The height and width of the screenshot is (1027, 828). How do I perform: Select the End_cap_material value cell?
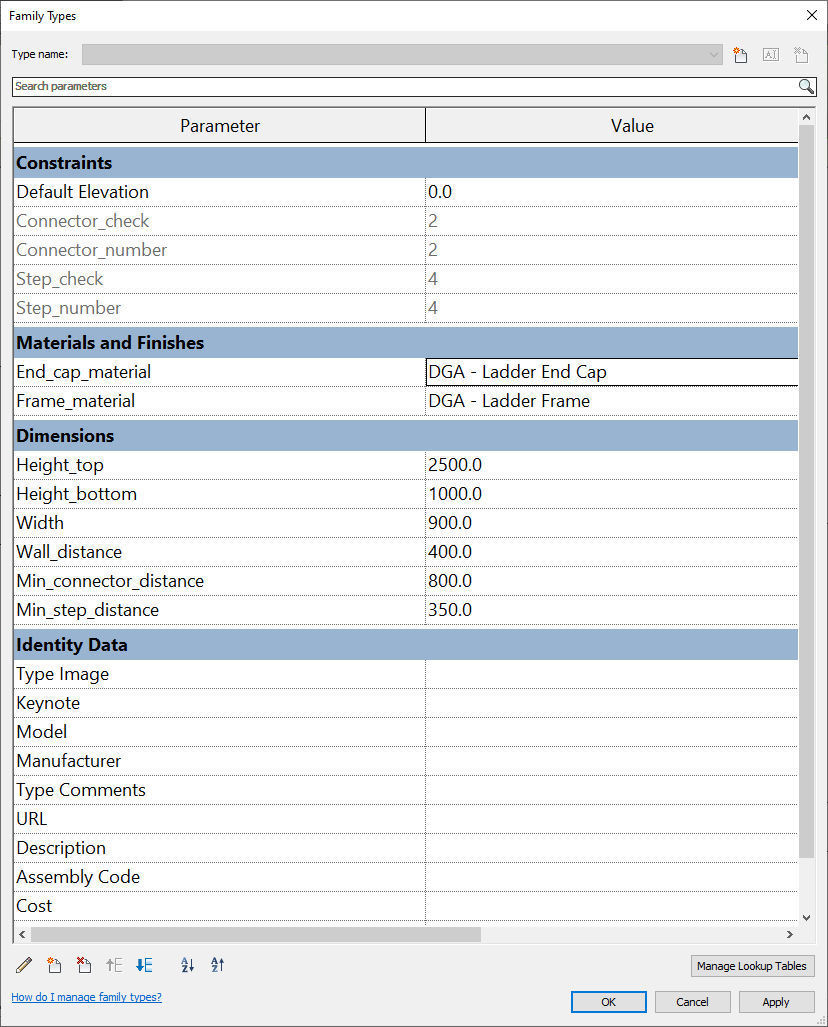pos(612,372)
